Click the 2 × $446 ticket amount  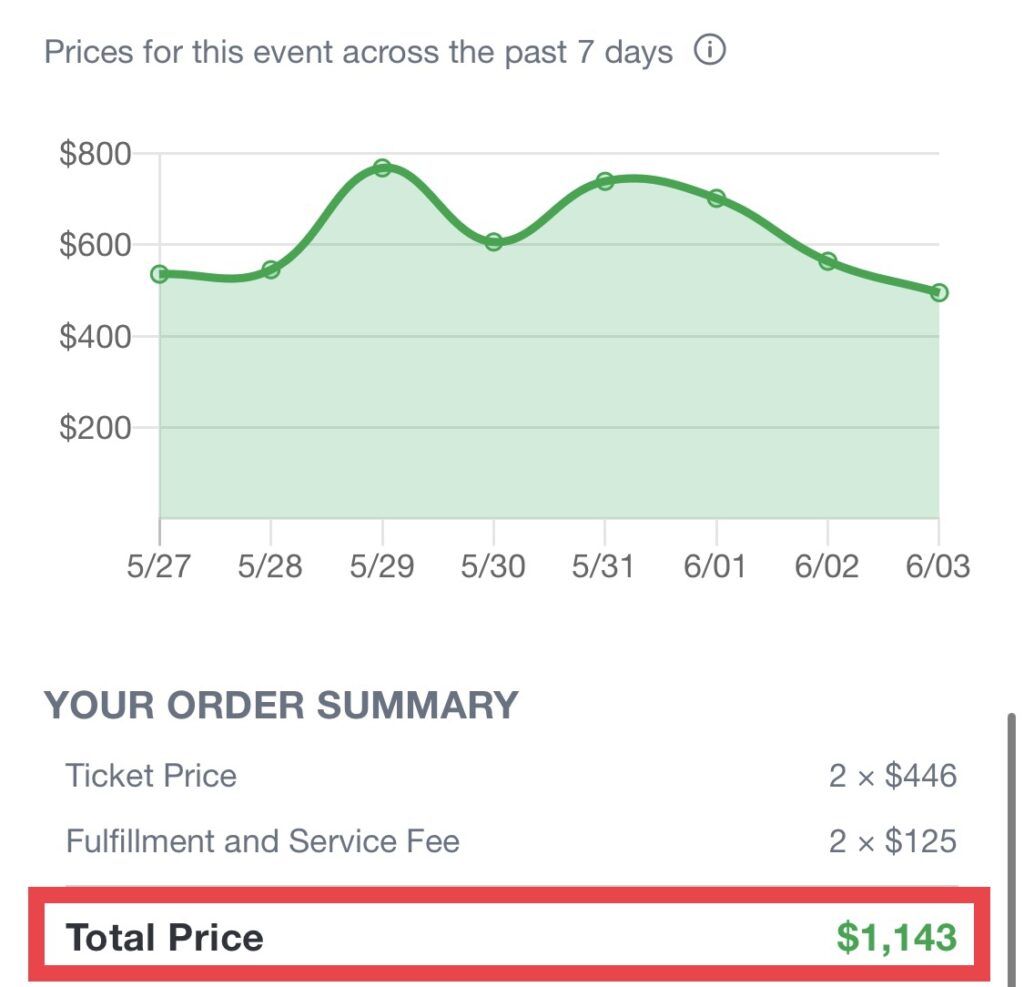coord(892,776)
